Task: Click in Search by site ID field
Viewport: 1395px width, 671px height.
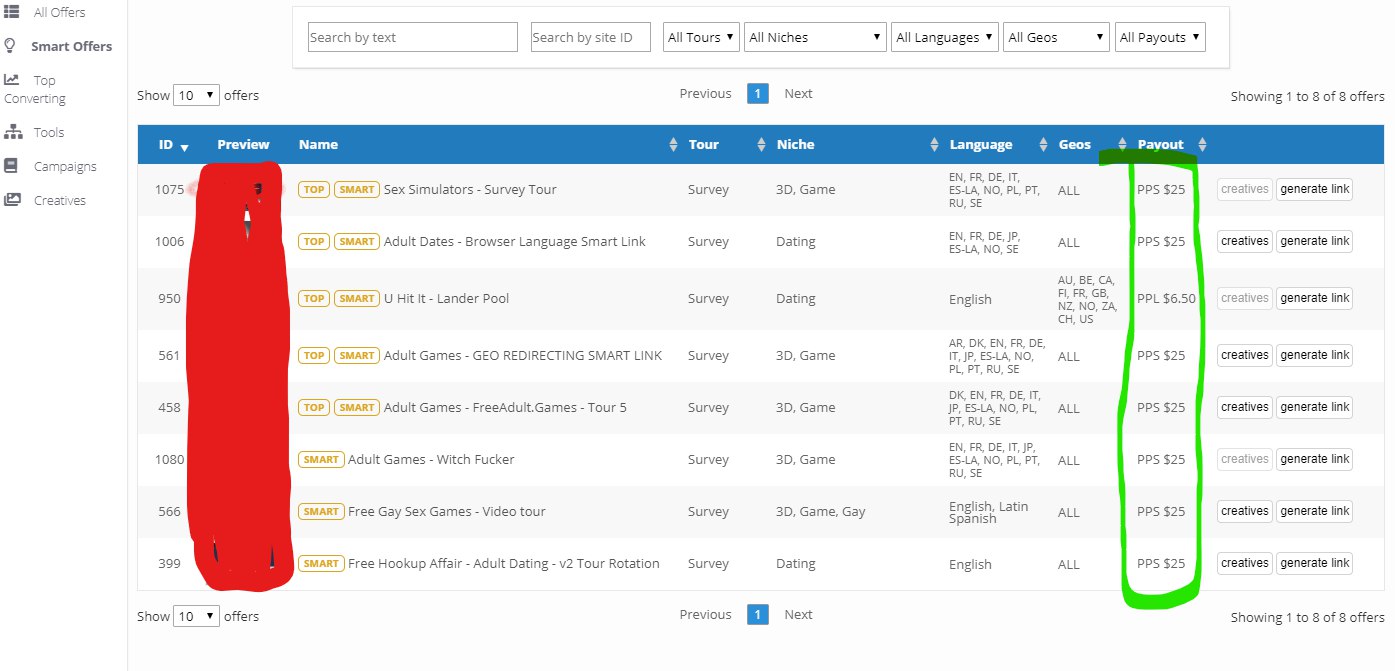Action: point(591,37)
